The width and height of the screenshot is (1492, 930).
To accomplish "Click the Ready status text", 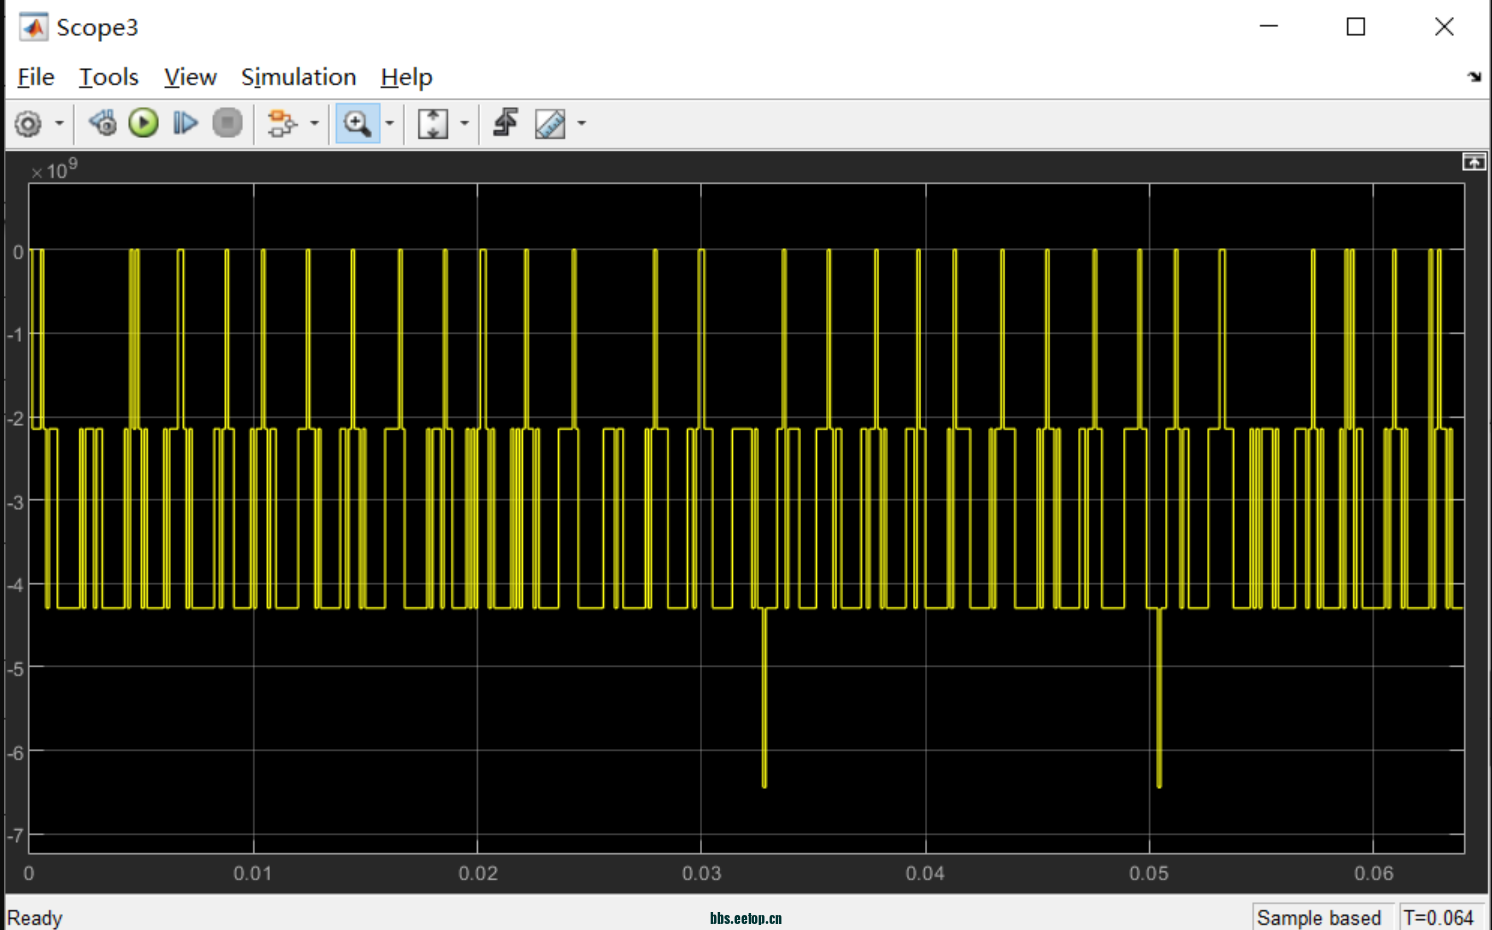I will (x=35, y=918).
